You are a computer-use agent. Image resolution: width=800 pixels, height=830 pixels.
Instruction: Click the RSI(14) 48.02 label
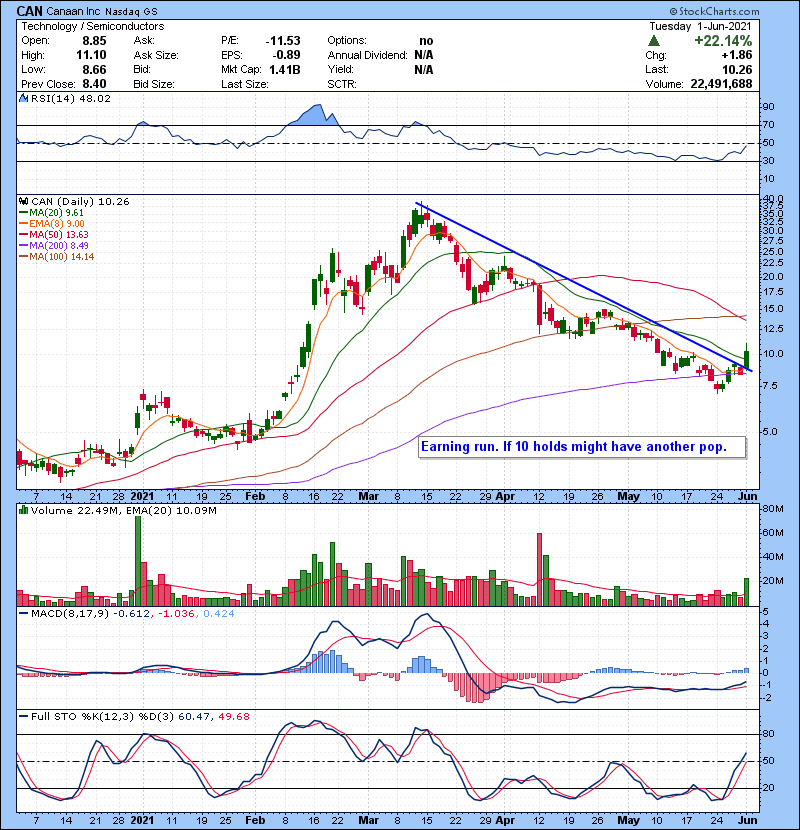pyautogui.click(x=71, y=98)
